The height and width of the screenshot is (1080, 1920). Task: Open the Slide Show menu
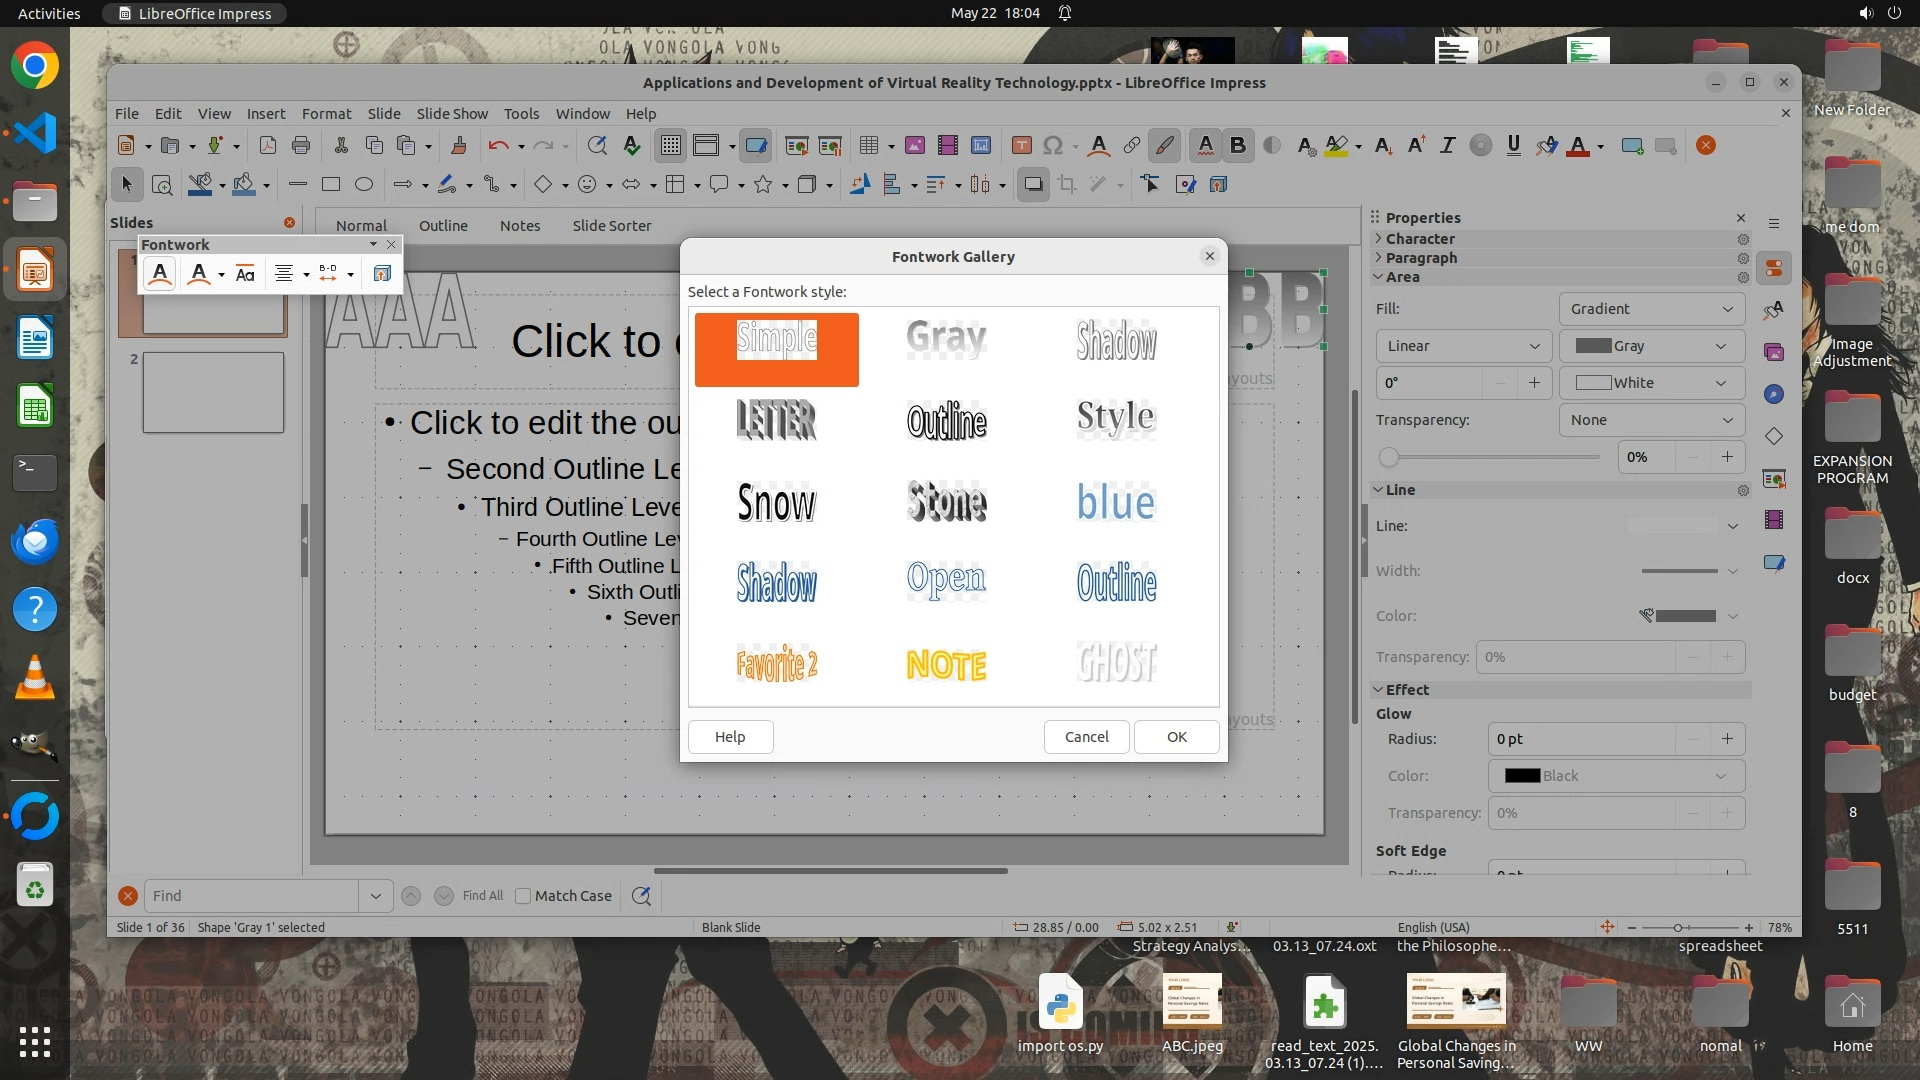(452, 114)
